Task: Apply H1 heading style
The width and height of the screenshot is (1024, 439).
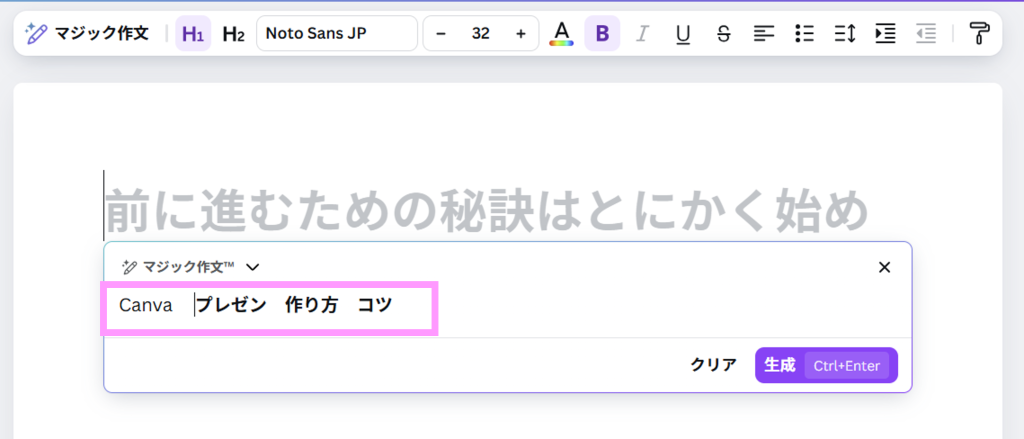Action: coord(193,34)
